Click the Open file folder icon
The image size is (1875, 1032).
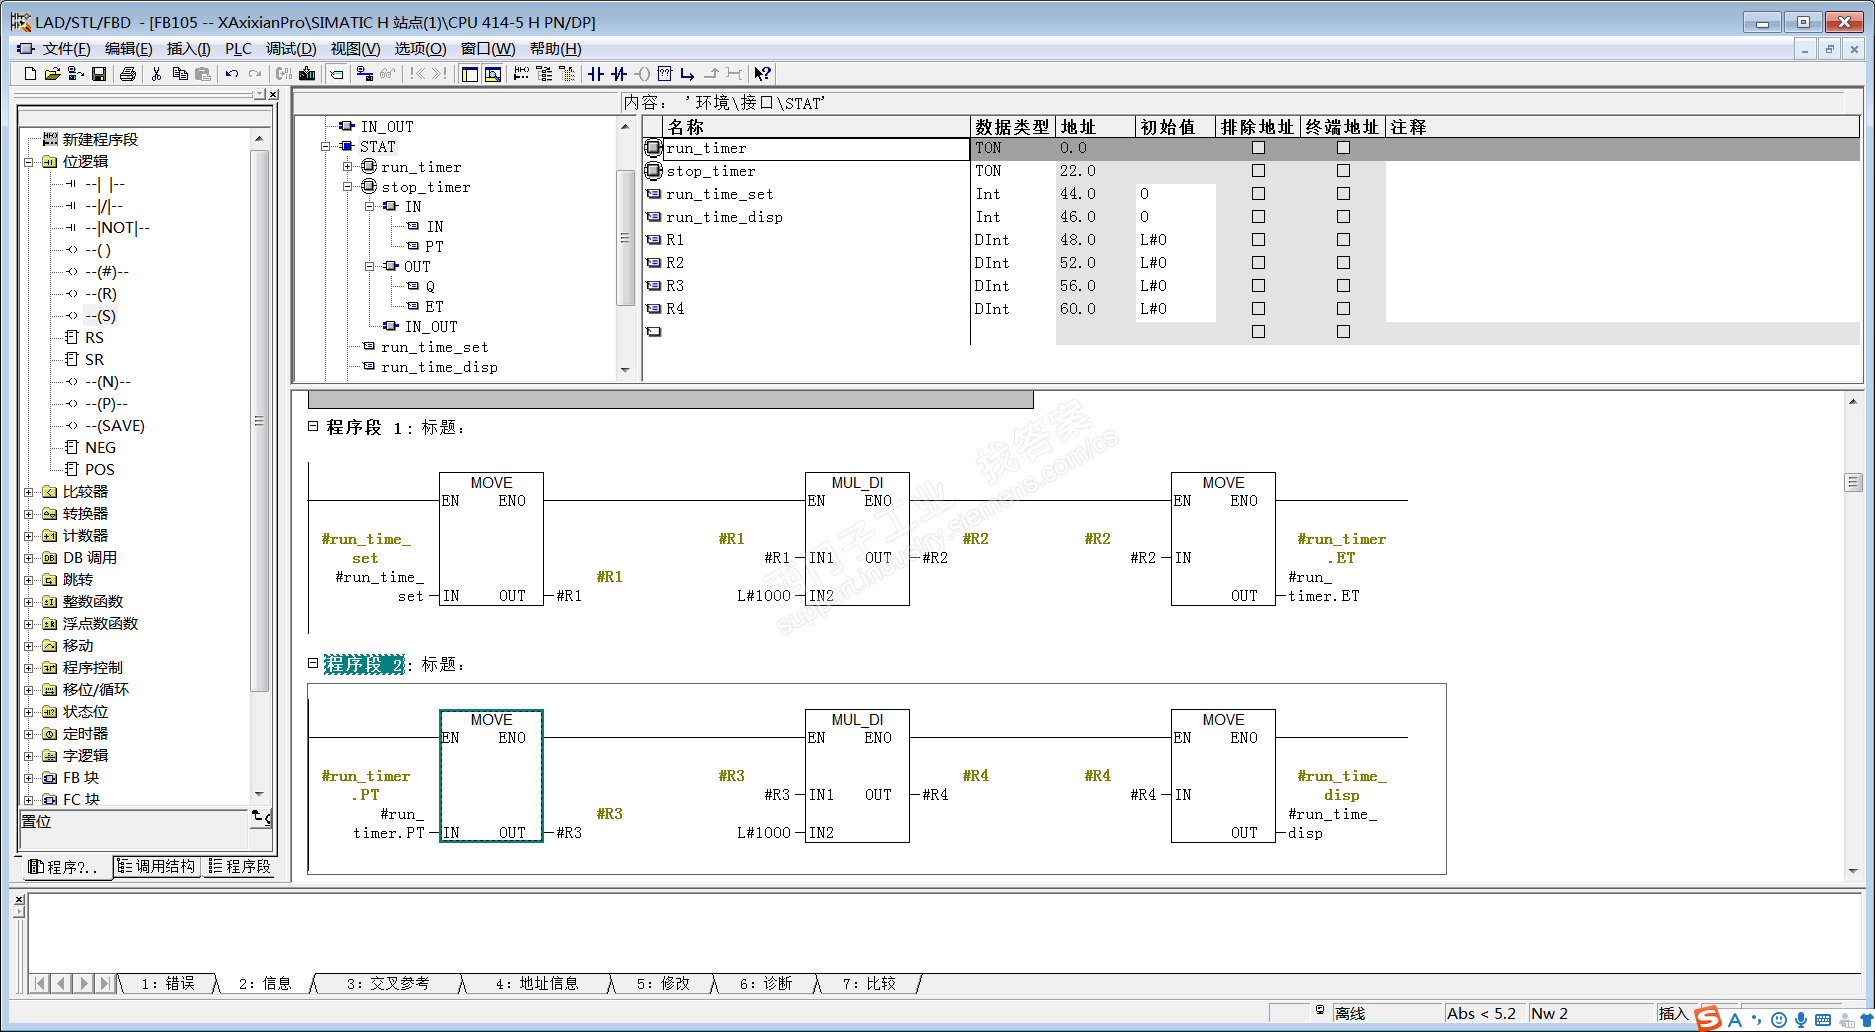pos(52,74)
